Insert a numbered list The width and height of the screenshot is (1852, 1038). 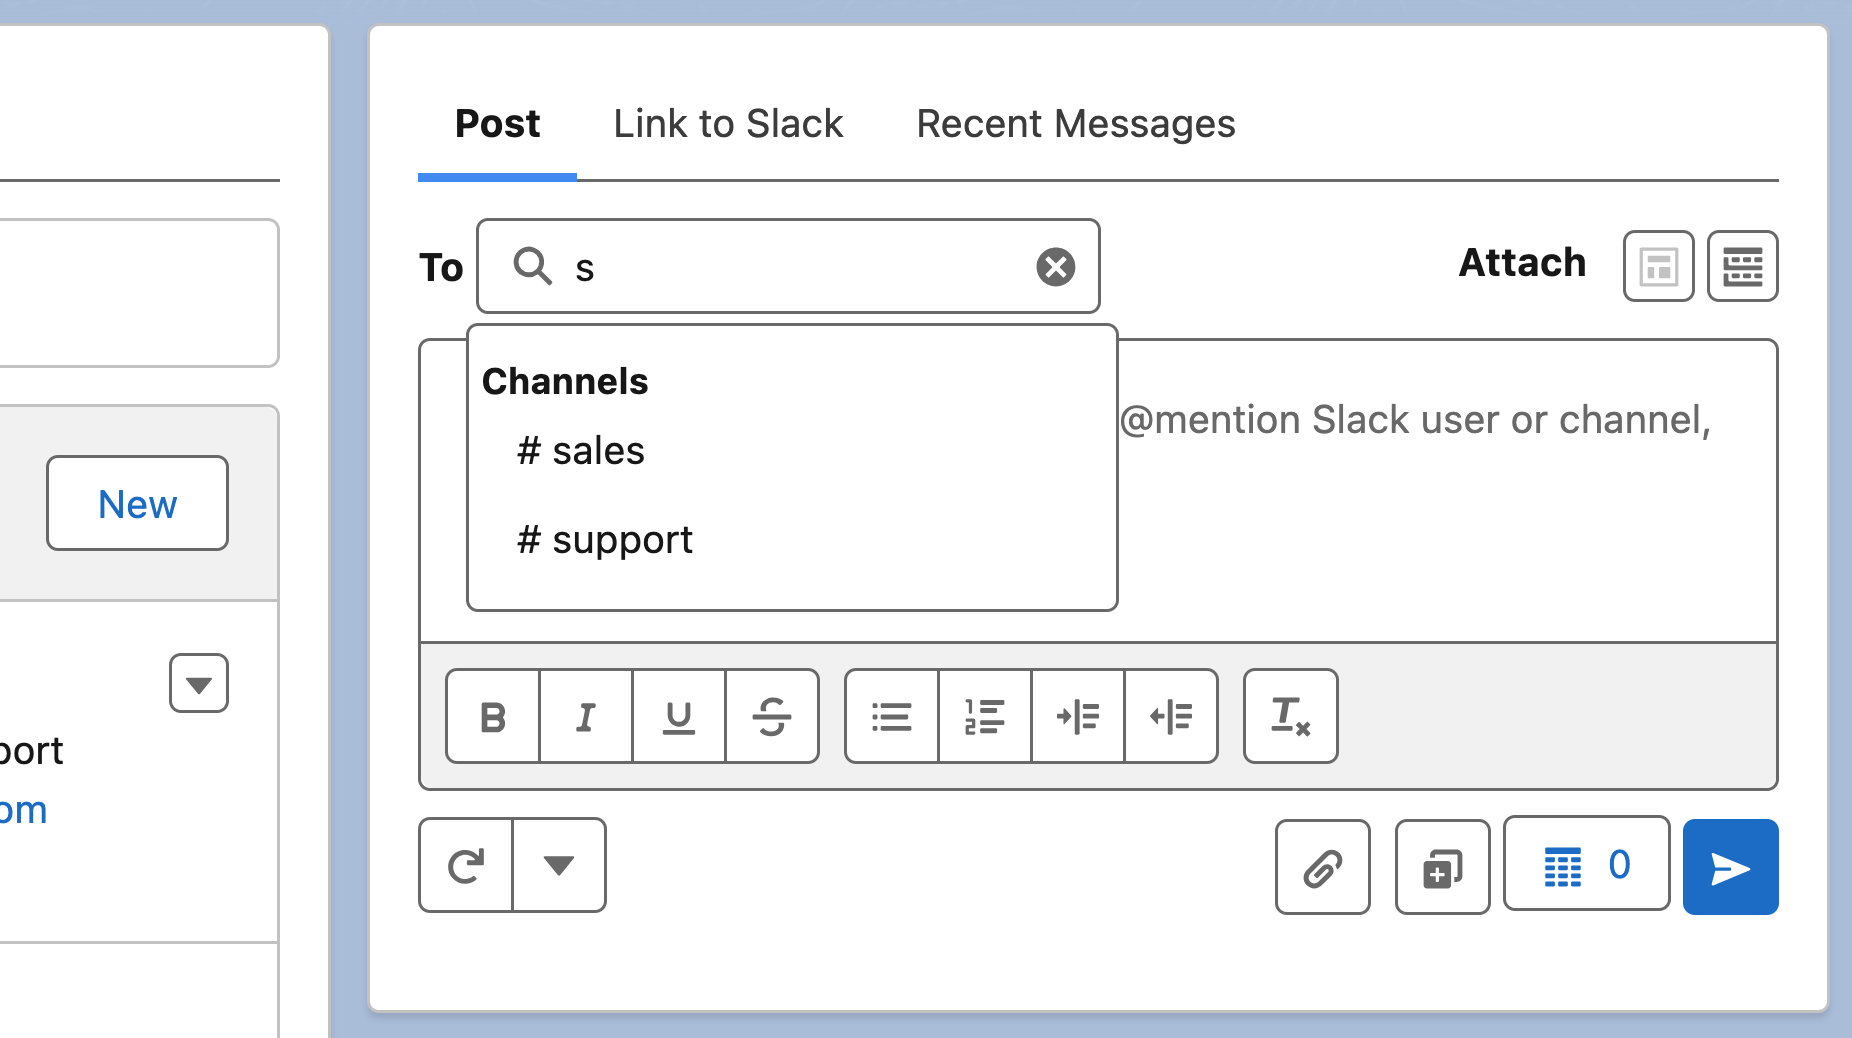(x=984, y=716)
